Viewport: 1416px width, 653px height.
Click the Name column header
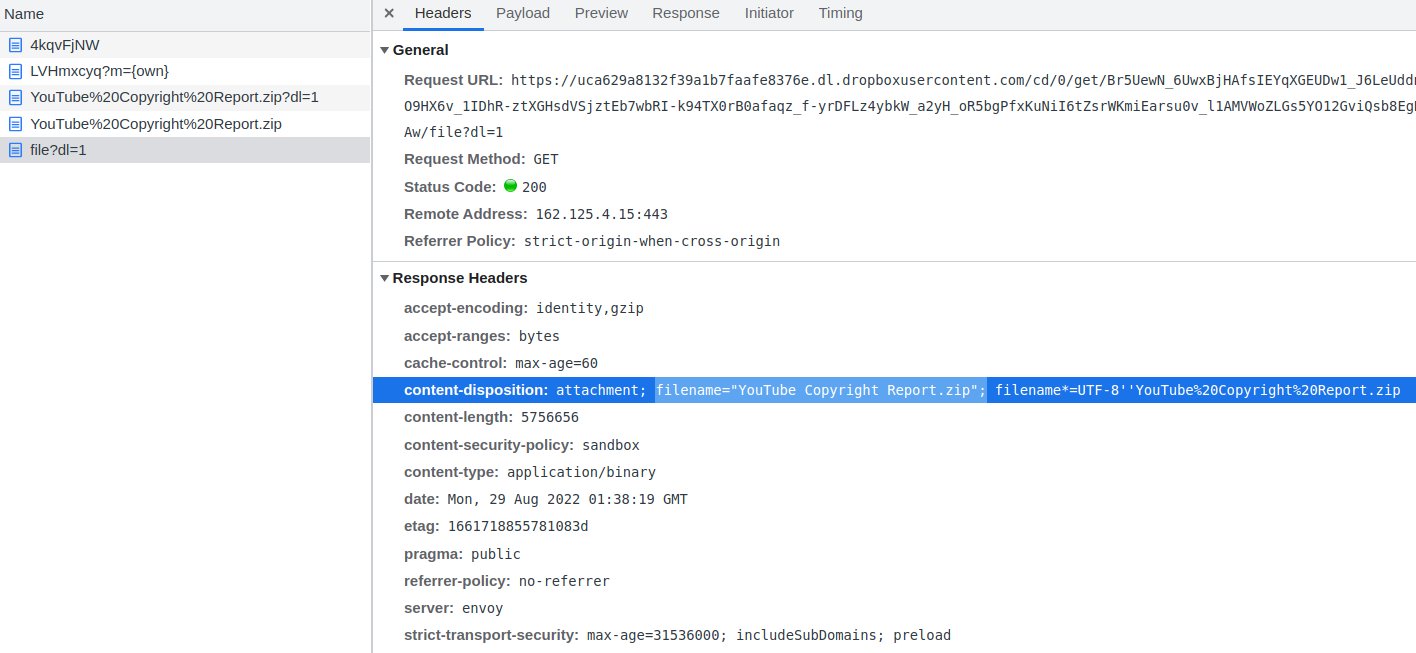(x=24, y=14)
